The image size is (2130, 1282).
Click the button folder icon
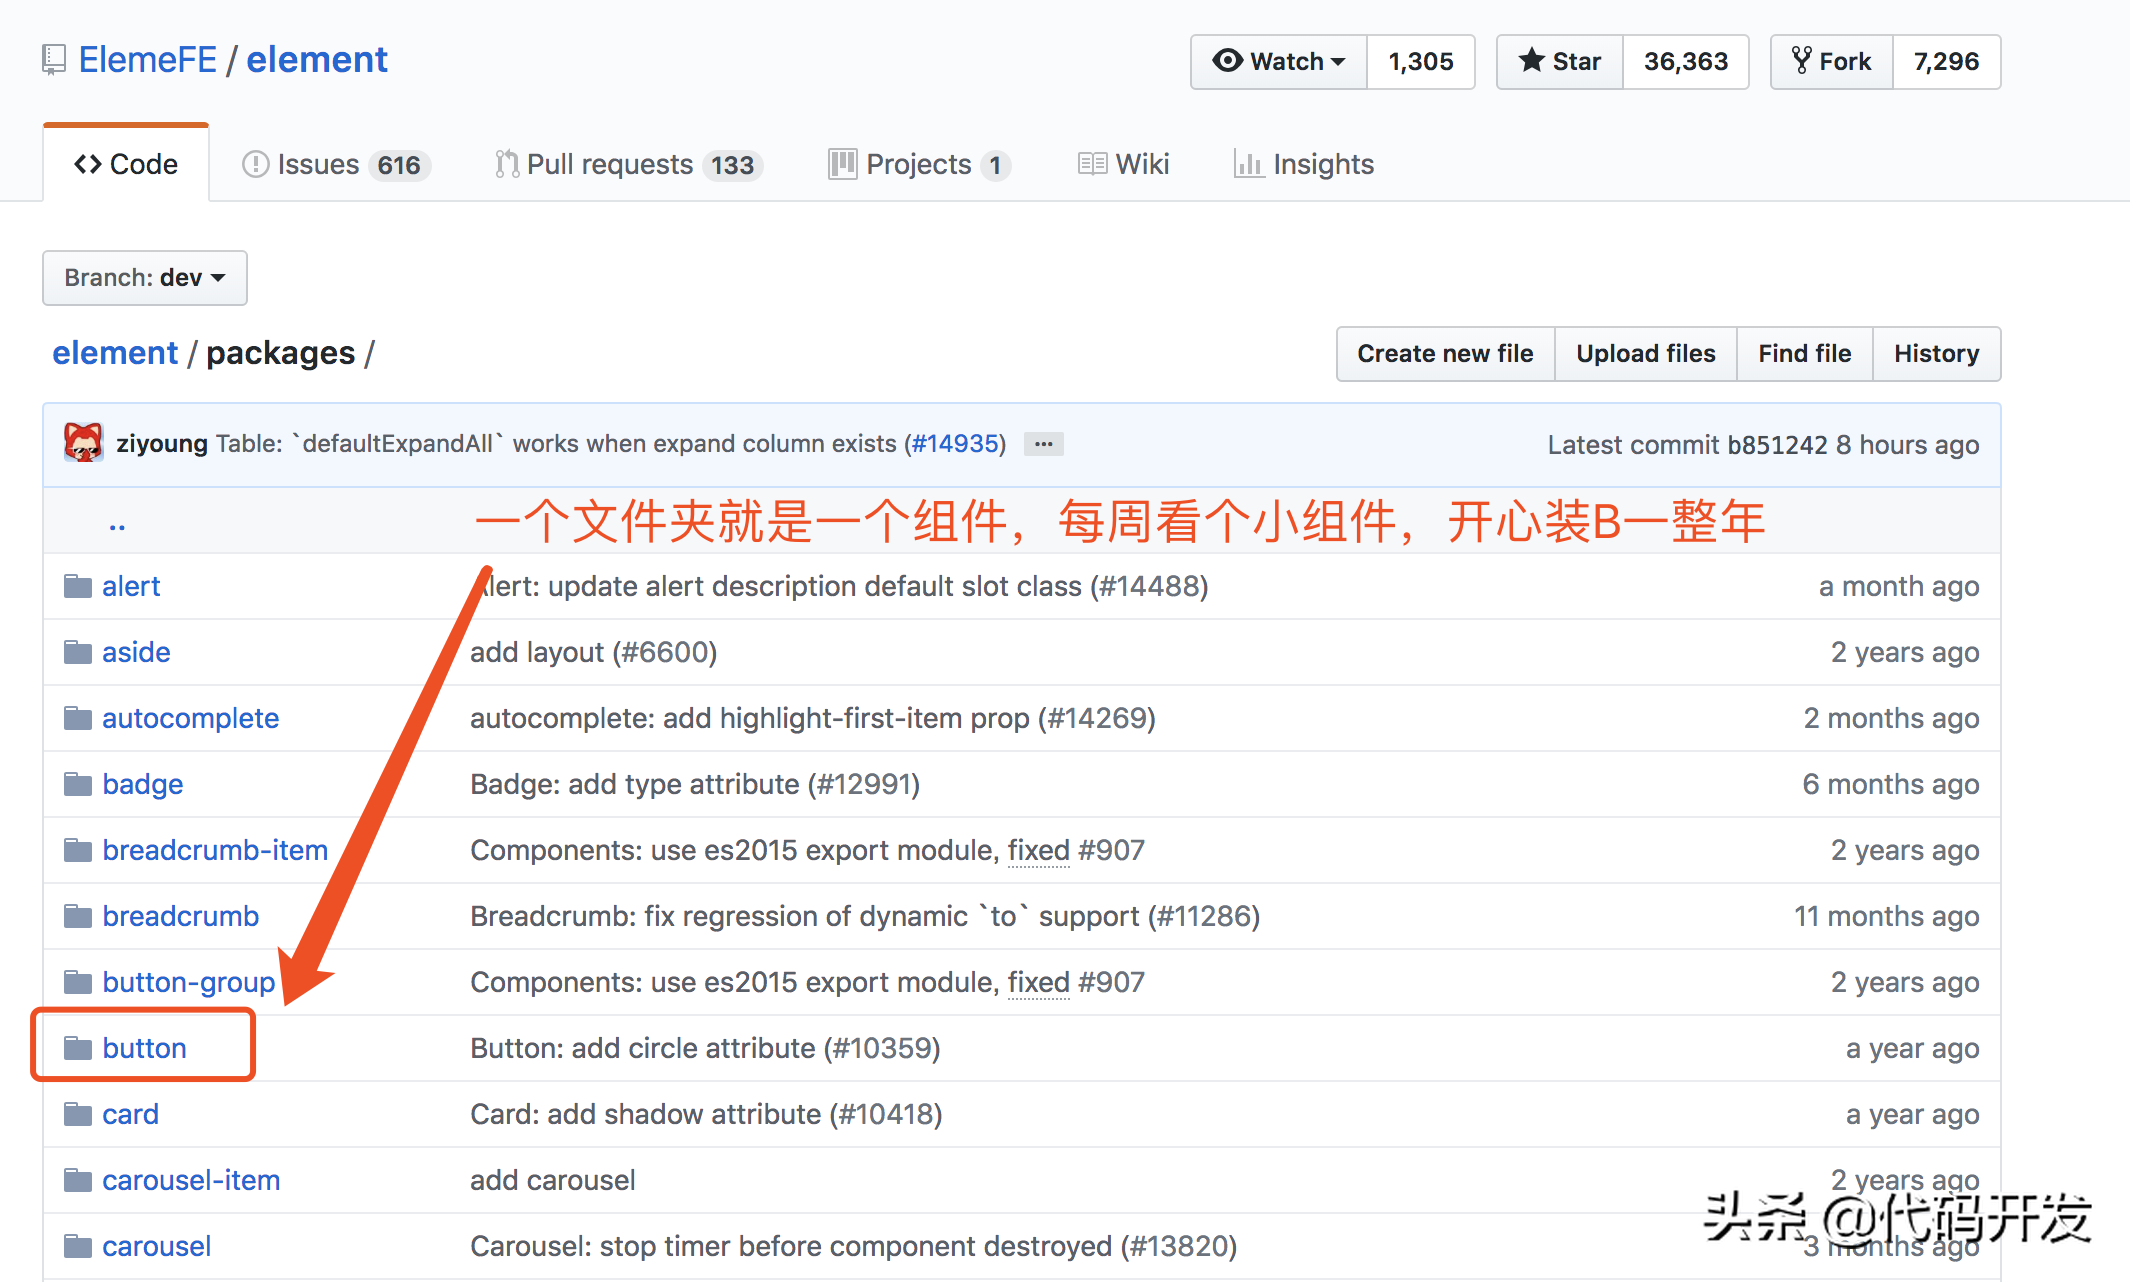click(78, 1048)
